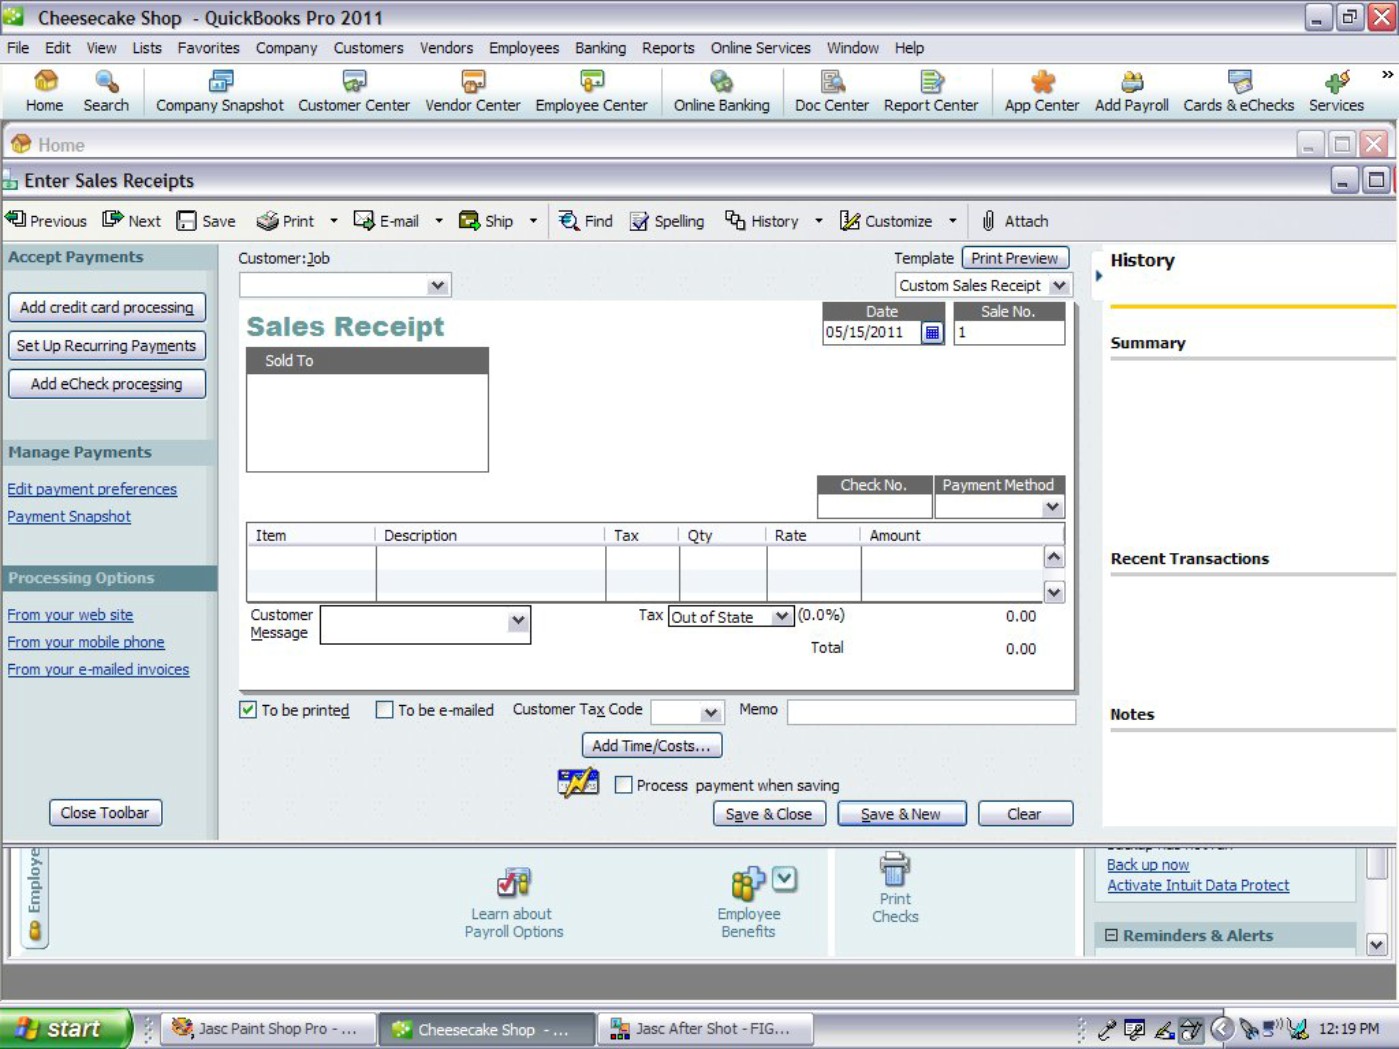Open Print Checks icon on Home
Image resolution: width=1399 pixels, height=1049 pixels.
[895, 888]
